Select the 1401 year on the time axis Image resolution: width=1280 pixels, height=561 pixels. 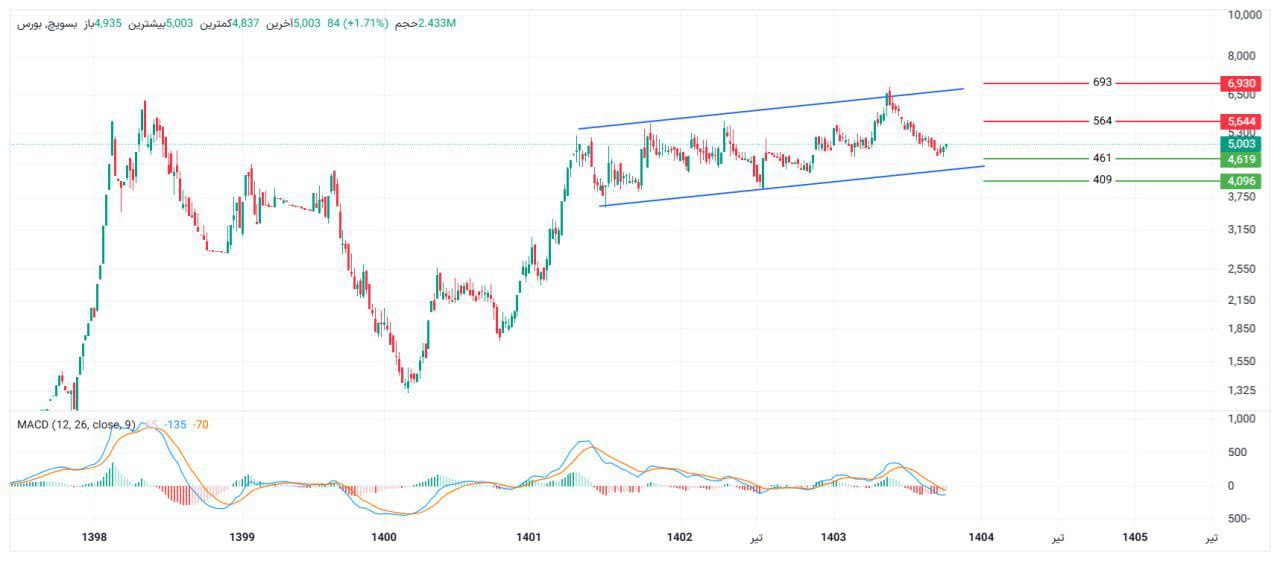[529, 537]
